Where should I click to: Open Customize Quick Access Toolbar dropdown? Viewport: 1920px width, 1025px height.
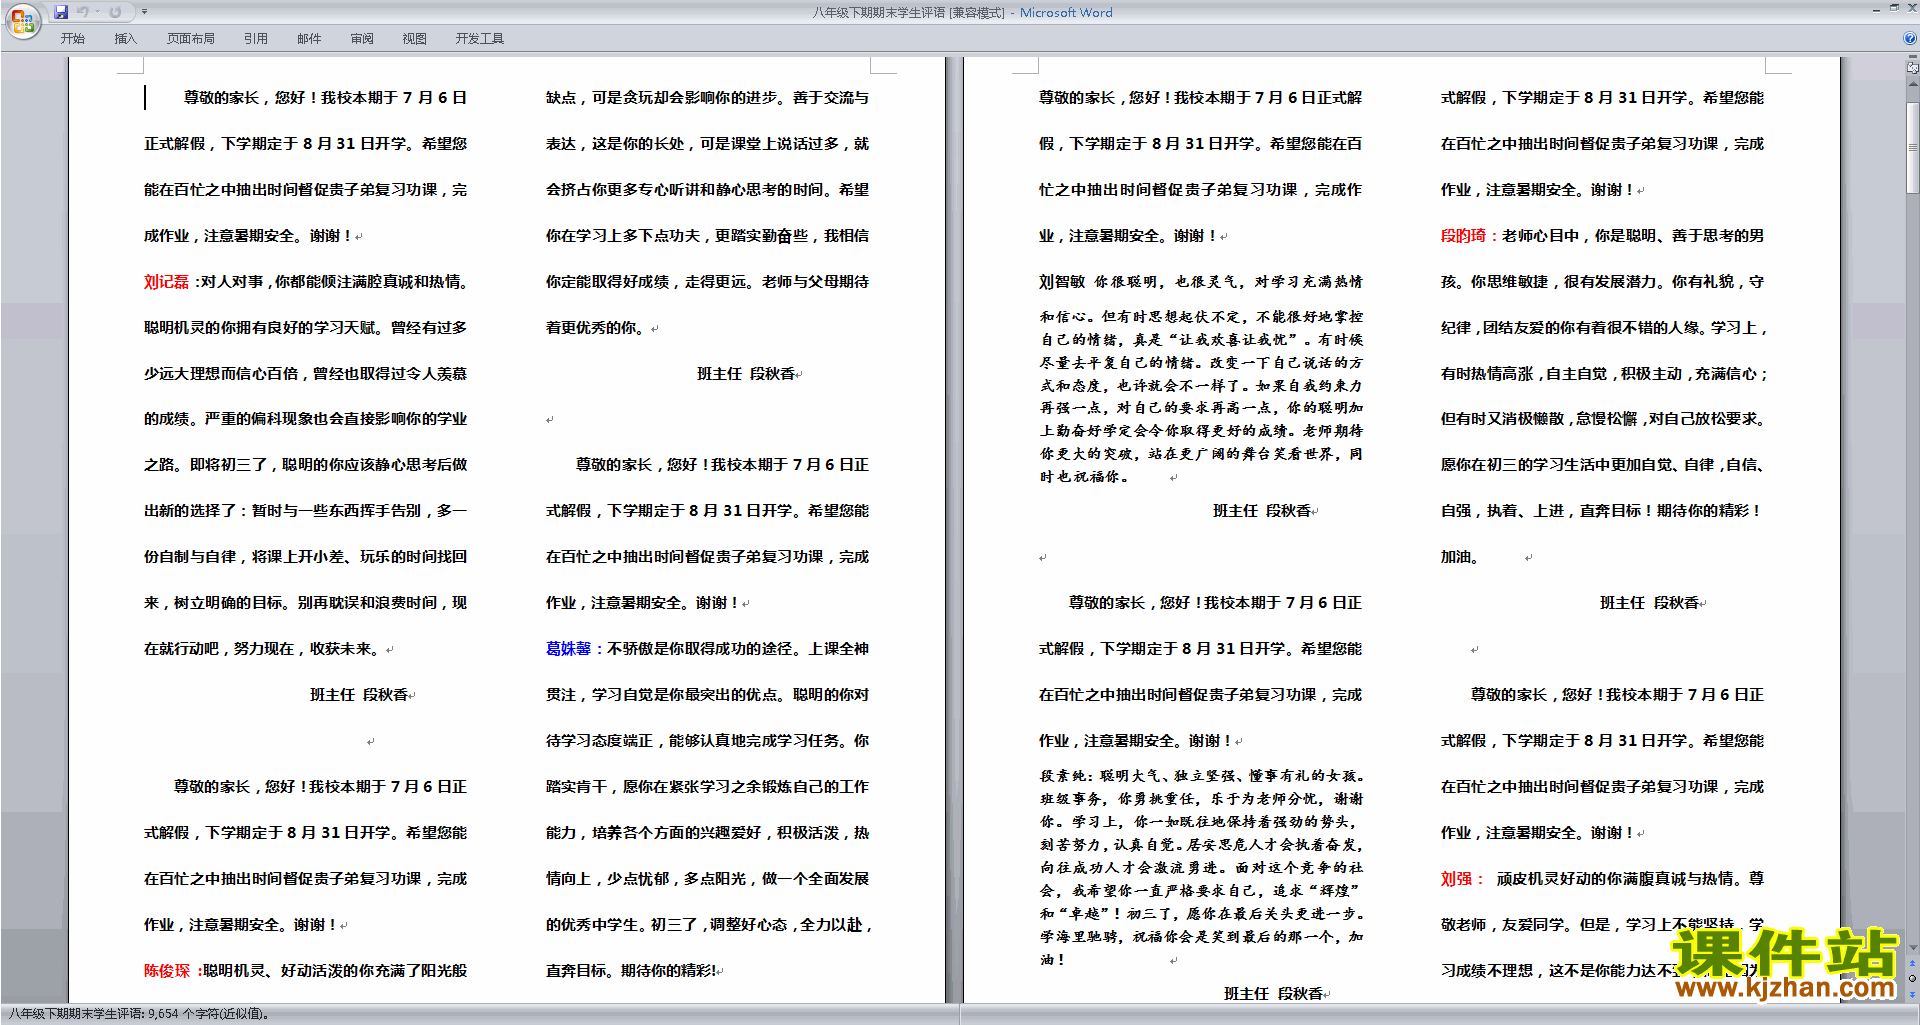(144, 12)
